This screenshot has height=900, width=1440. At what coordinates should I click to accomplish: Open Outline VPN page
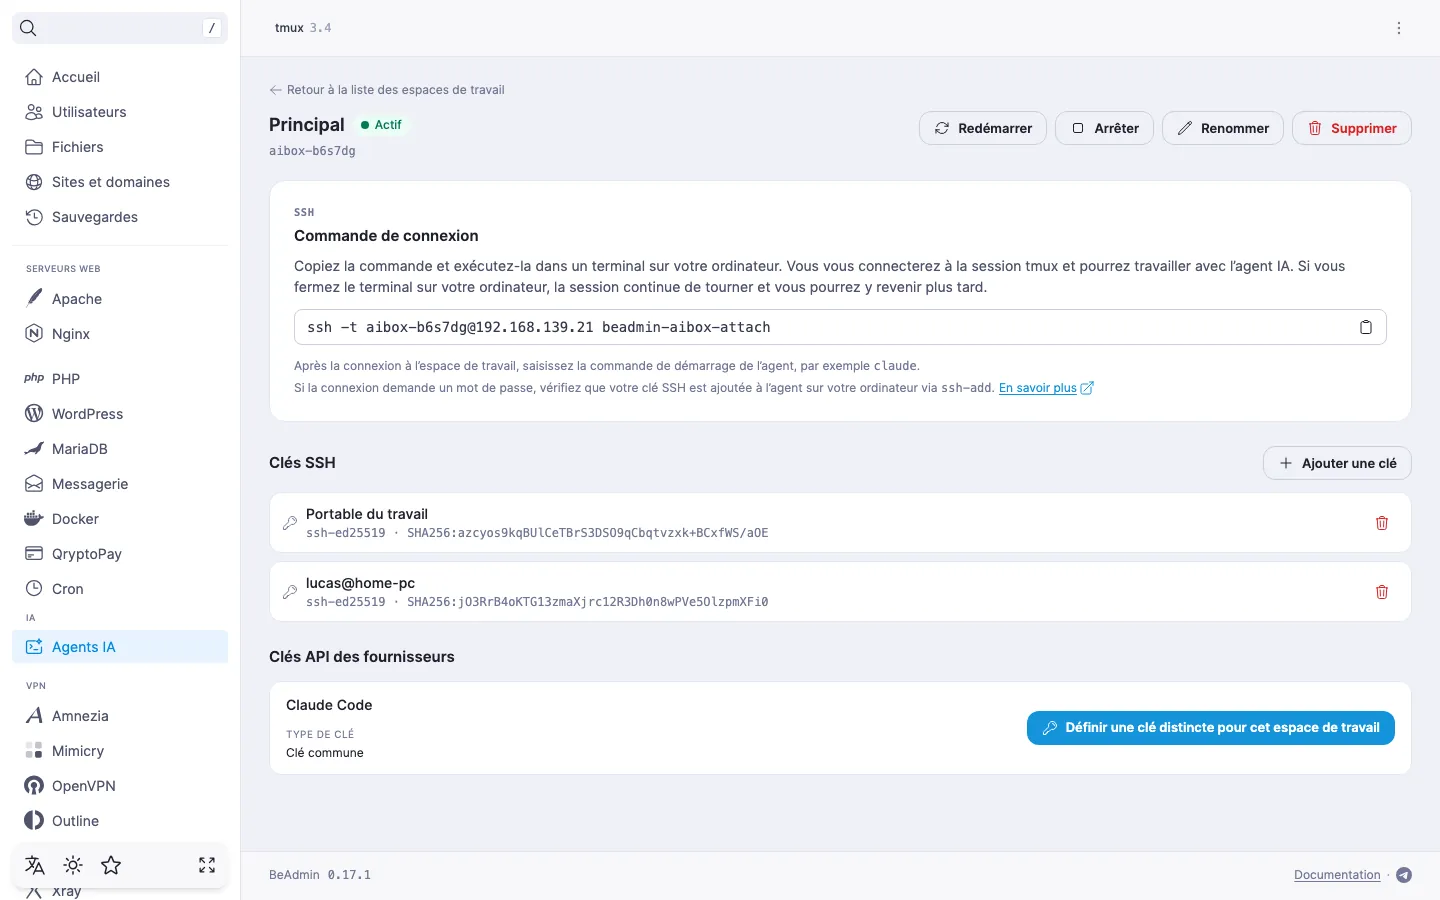pos(120,821)
